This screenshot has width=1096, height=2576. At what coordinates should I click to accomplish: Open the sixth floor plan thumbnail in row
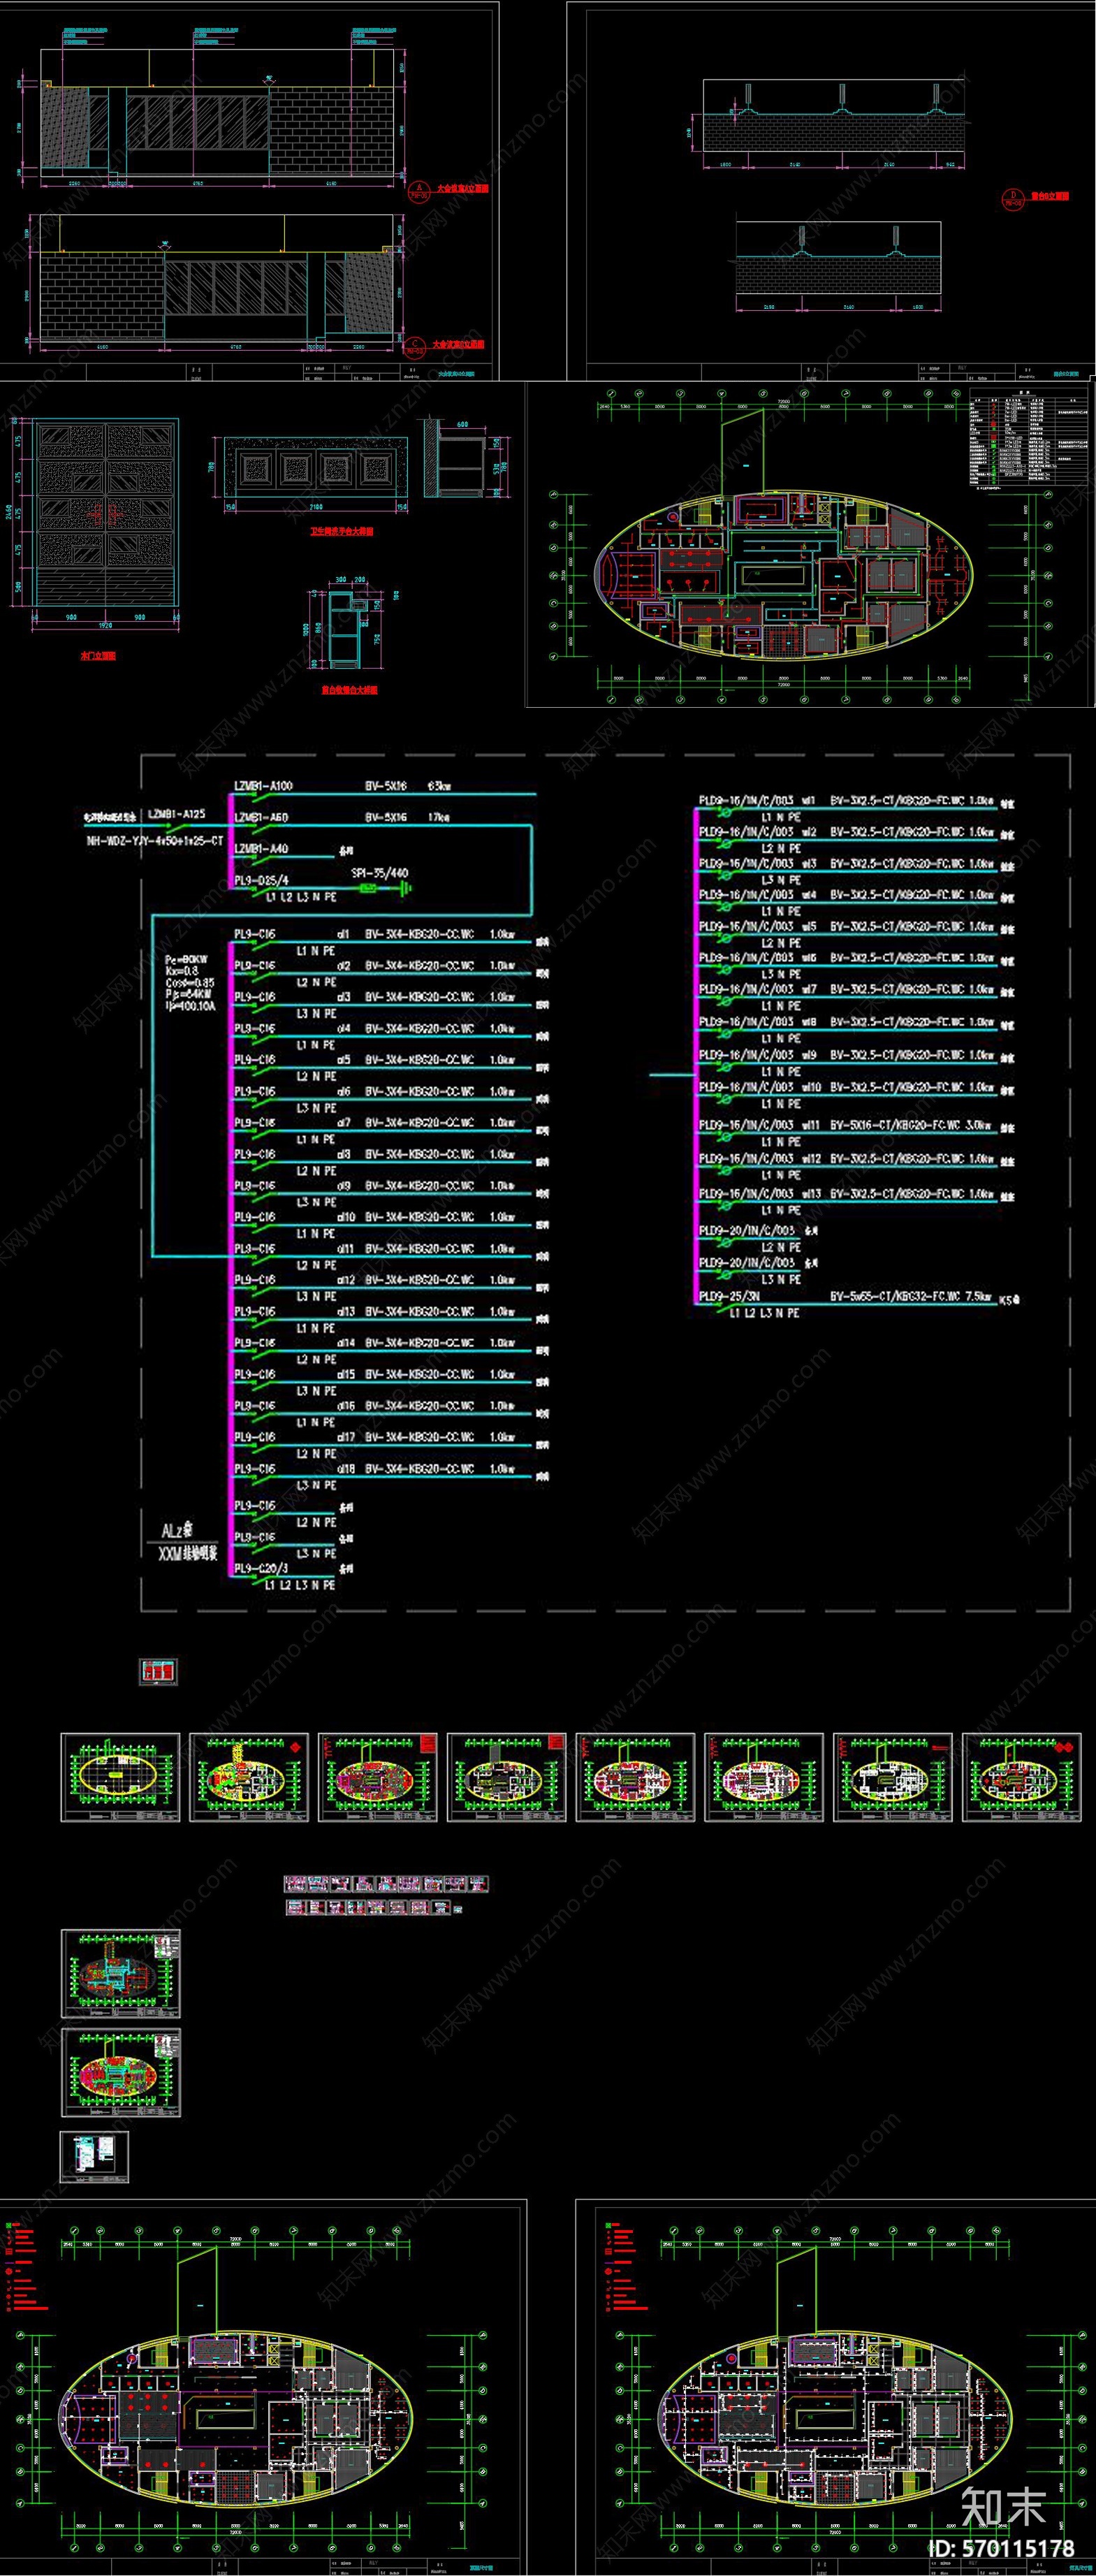pos(764,1777)
